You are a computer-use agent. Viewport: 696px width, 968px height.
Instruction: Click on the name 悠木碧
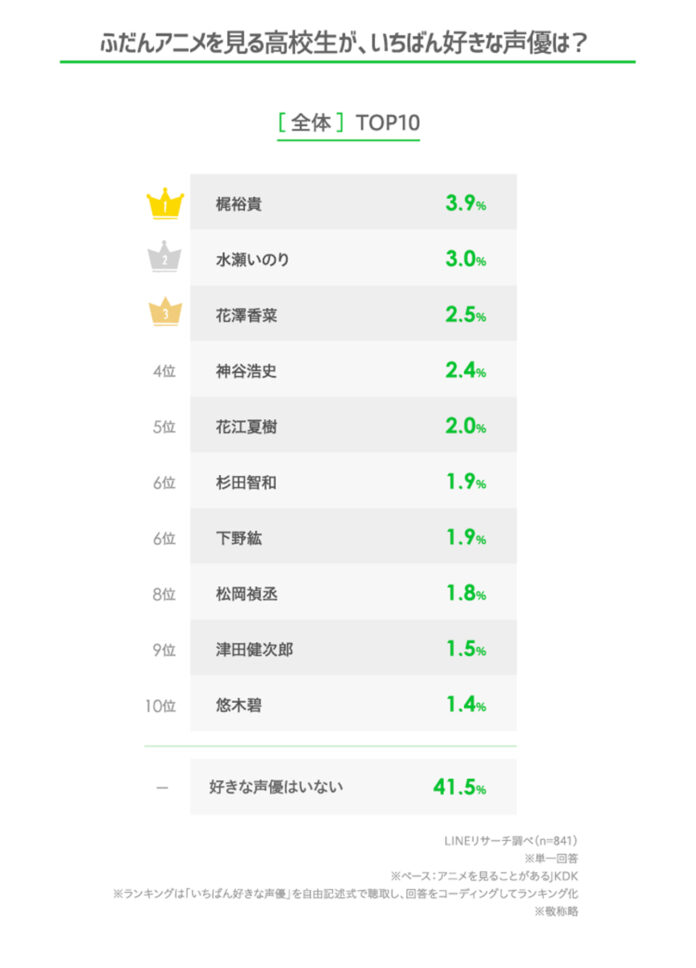(x=239, y=706)
